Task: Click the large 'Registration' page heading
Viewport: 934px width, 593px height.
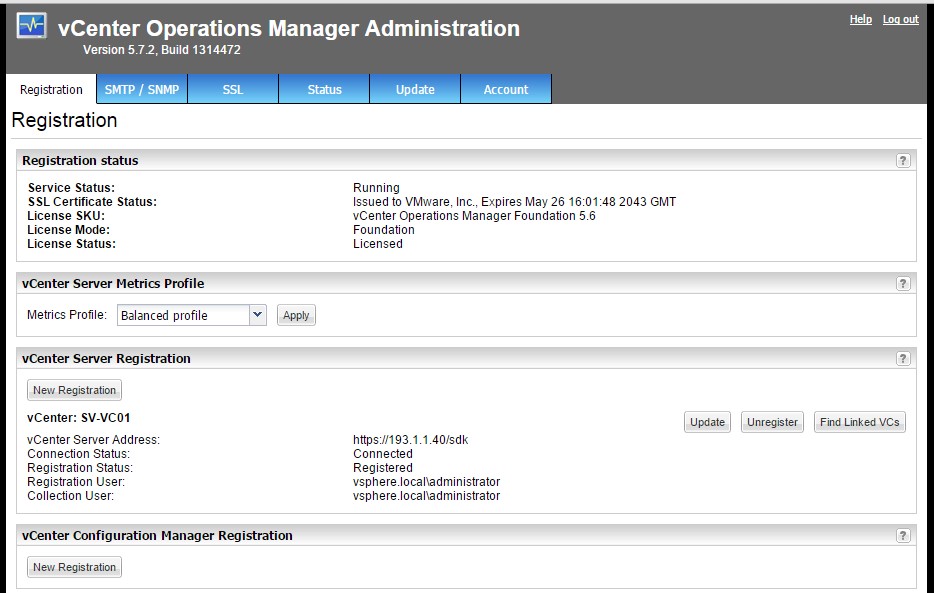Action: pos(64,120)
